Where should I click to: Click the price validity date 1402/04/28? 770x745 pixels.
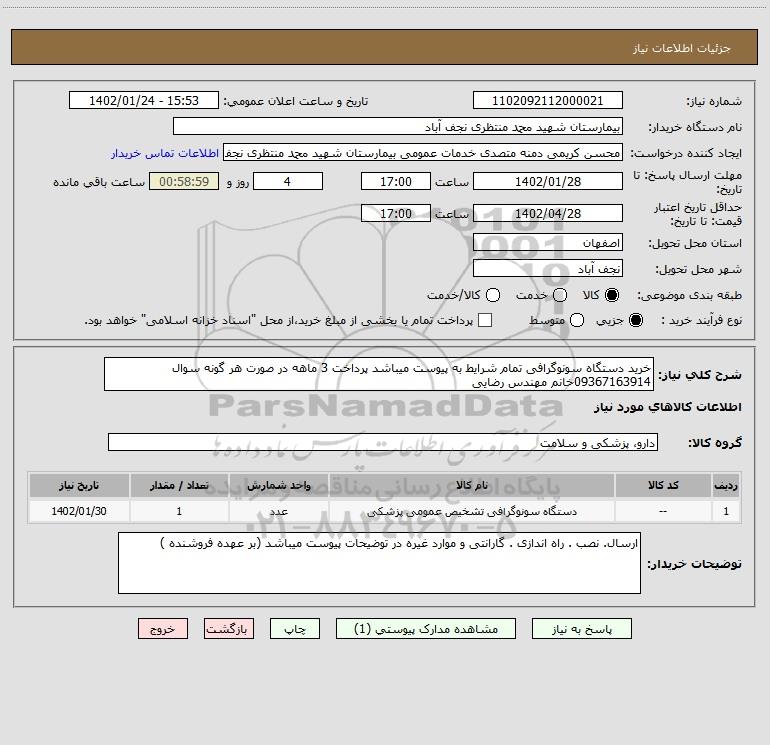pos(548,213)
